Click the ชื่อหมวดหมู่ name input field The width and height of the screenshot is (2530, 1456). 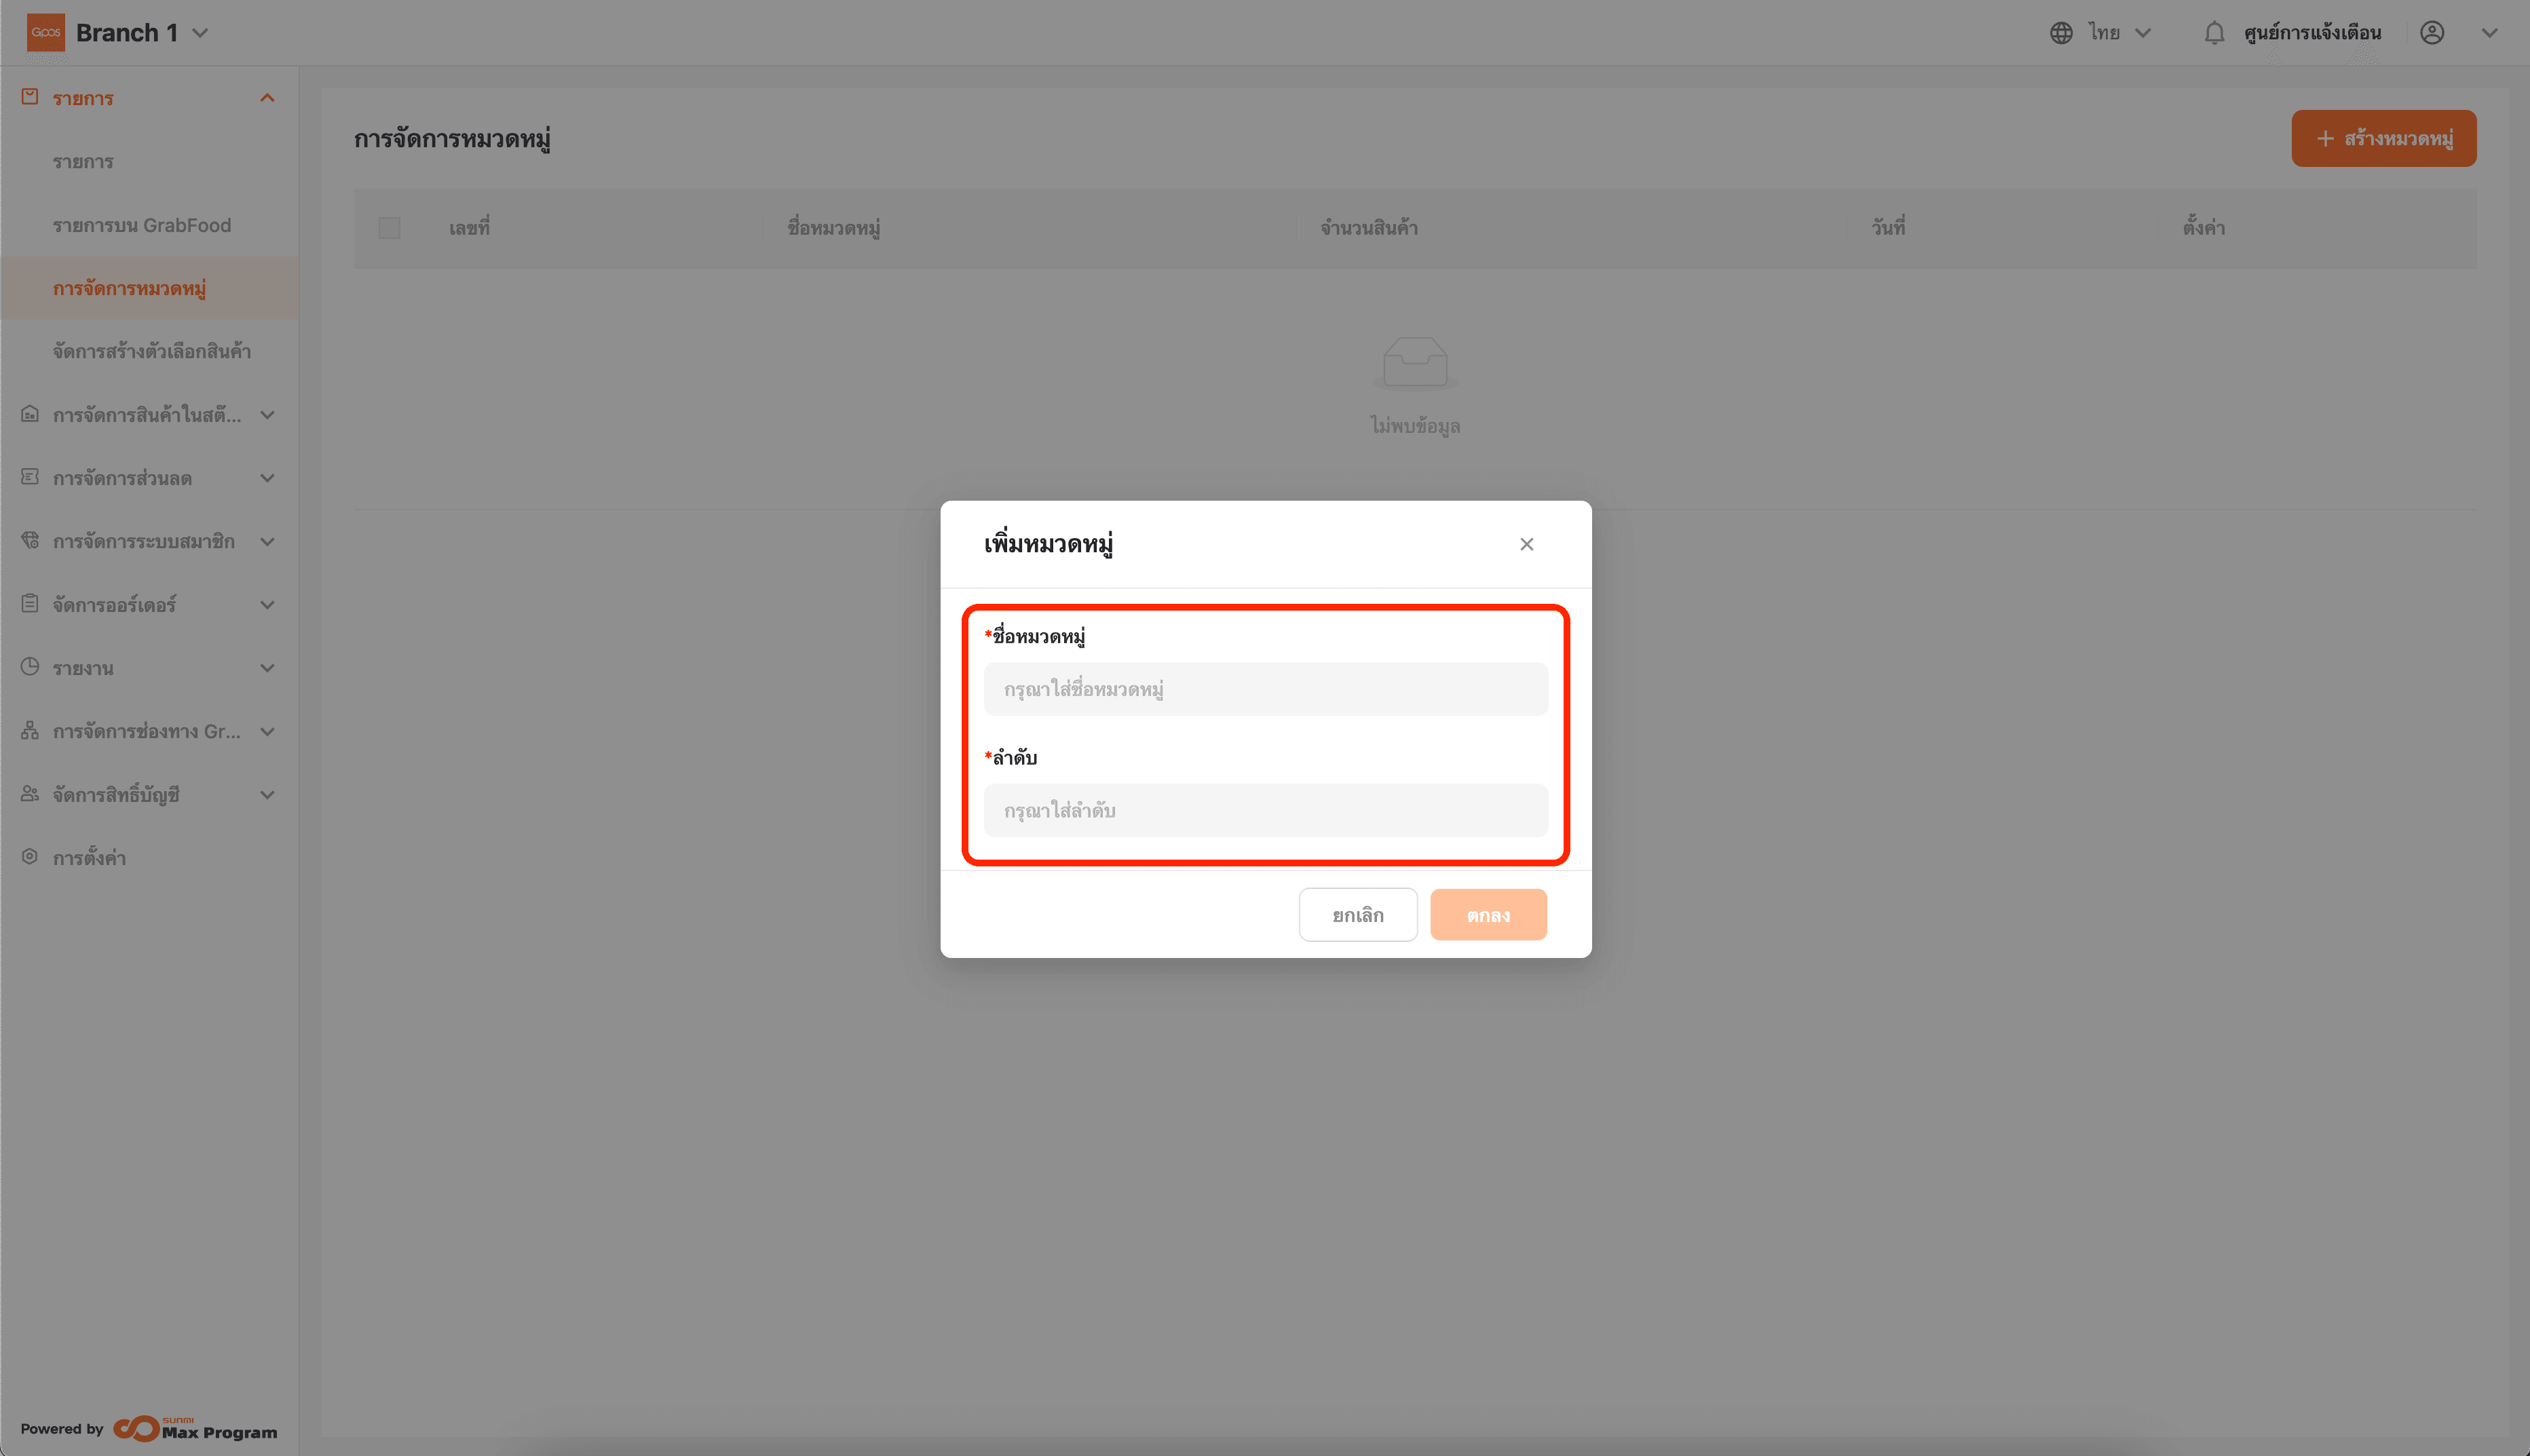1265,689
